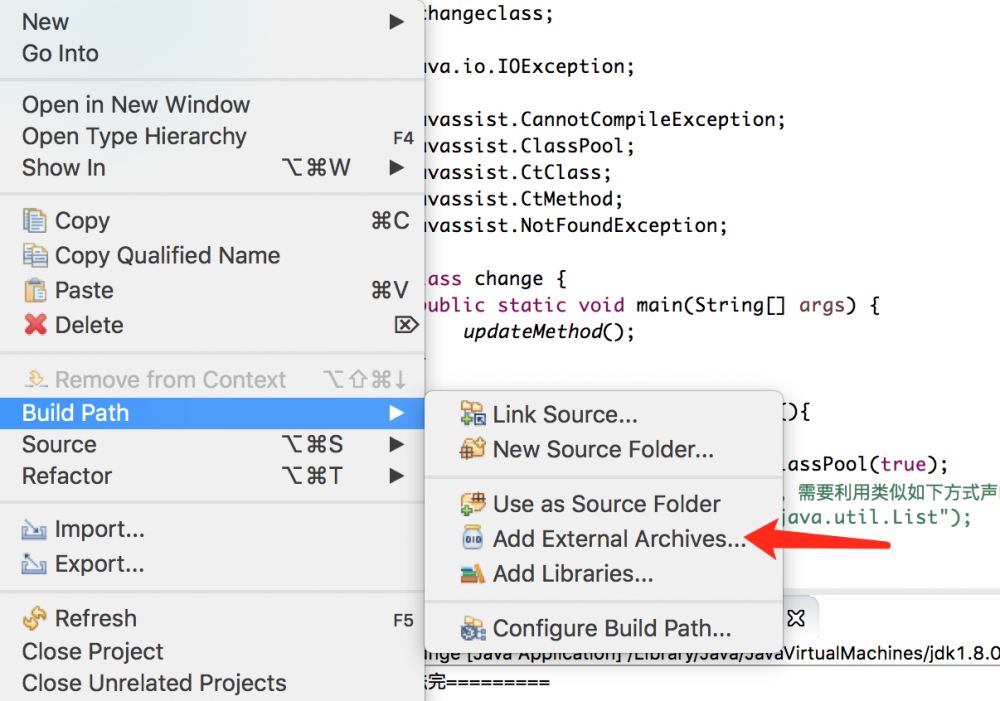
Task: Click the Paste clipboard icon
Action: coord(35,291)
